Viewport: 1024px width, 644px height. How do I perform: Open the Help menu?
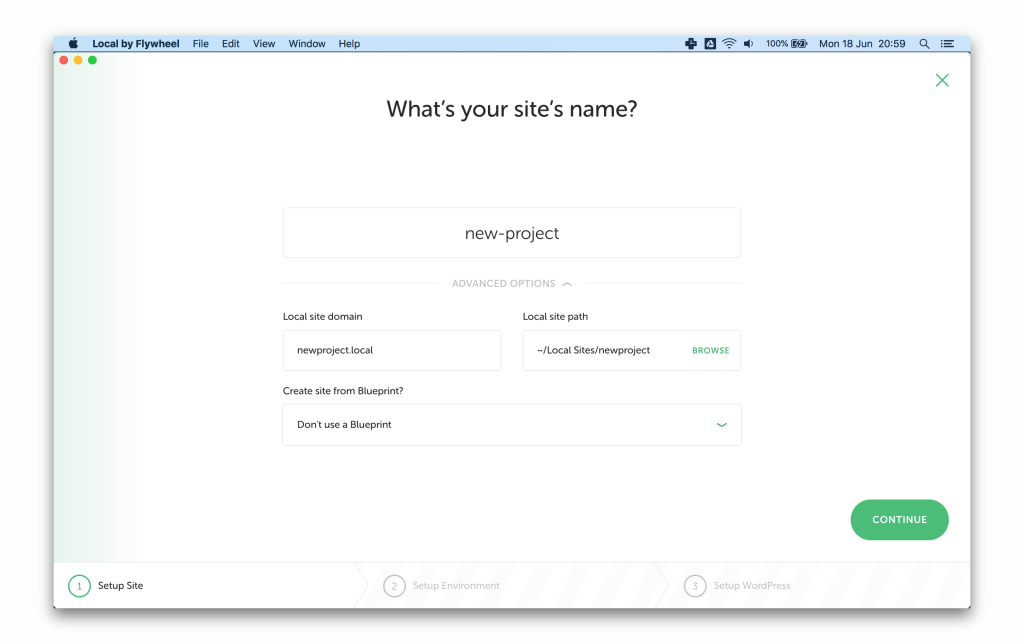point(349,44)
